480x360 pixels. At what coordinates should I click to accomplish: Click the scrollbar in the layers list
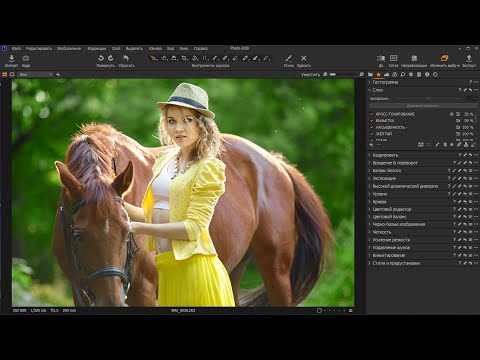[477, 117]
